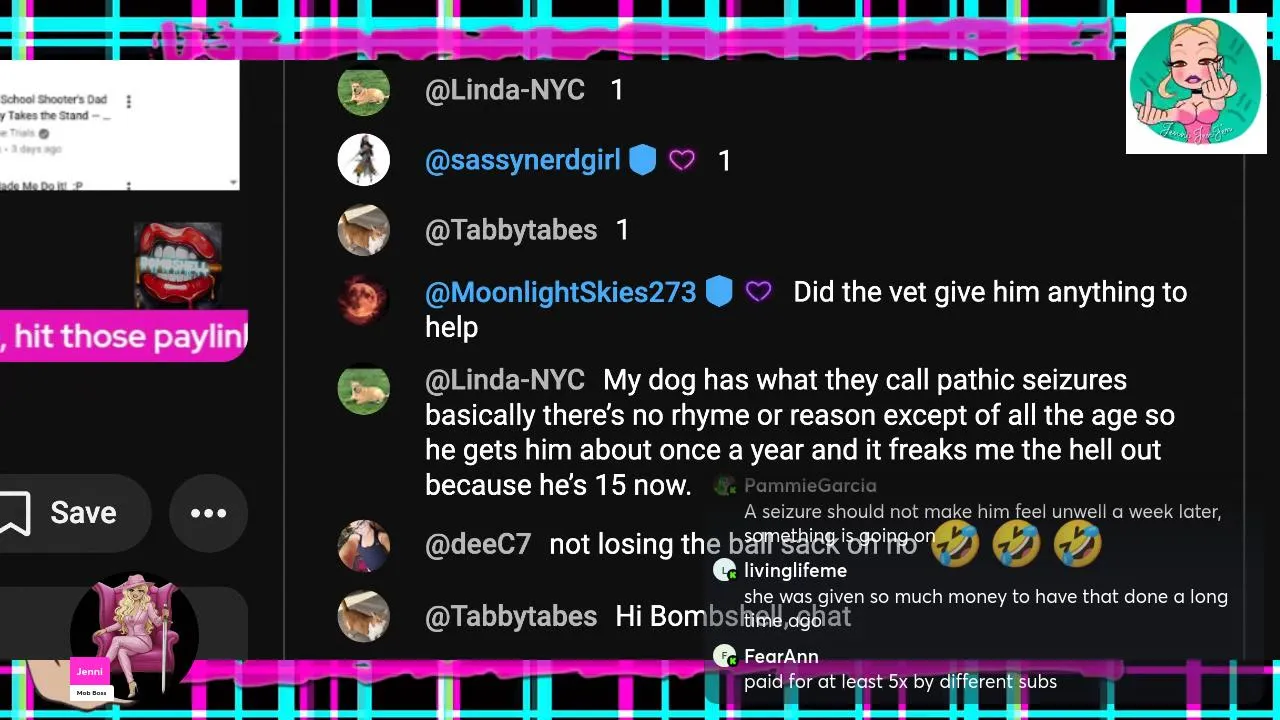The image size is (1280, 720).
Task: Click the deeC7 profile avatar
Action: 363,546
